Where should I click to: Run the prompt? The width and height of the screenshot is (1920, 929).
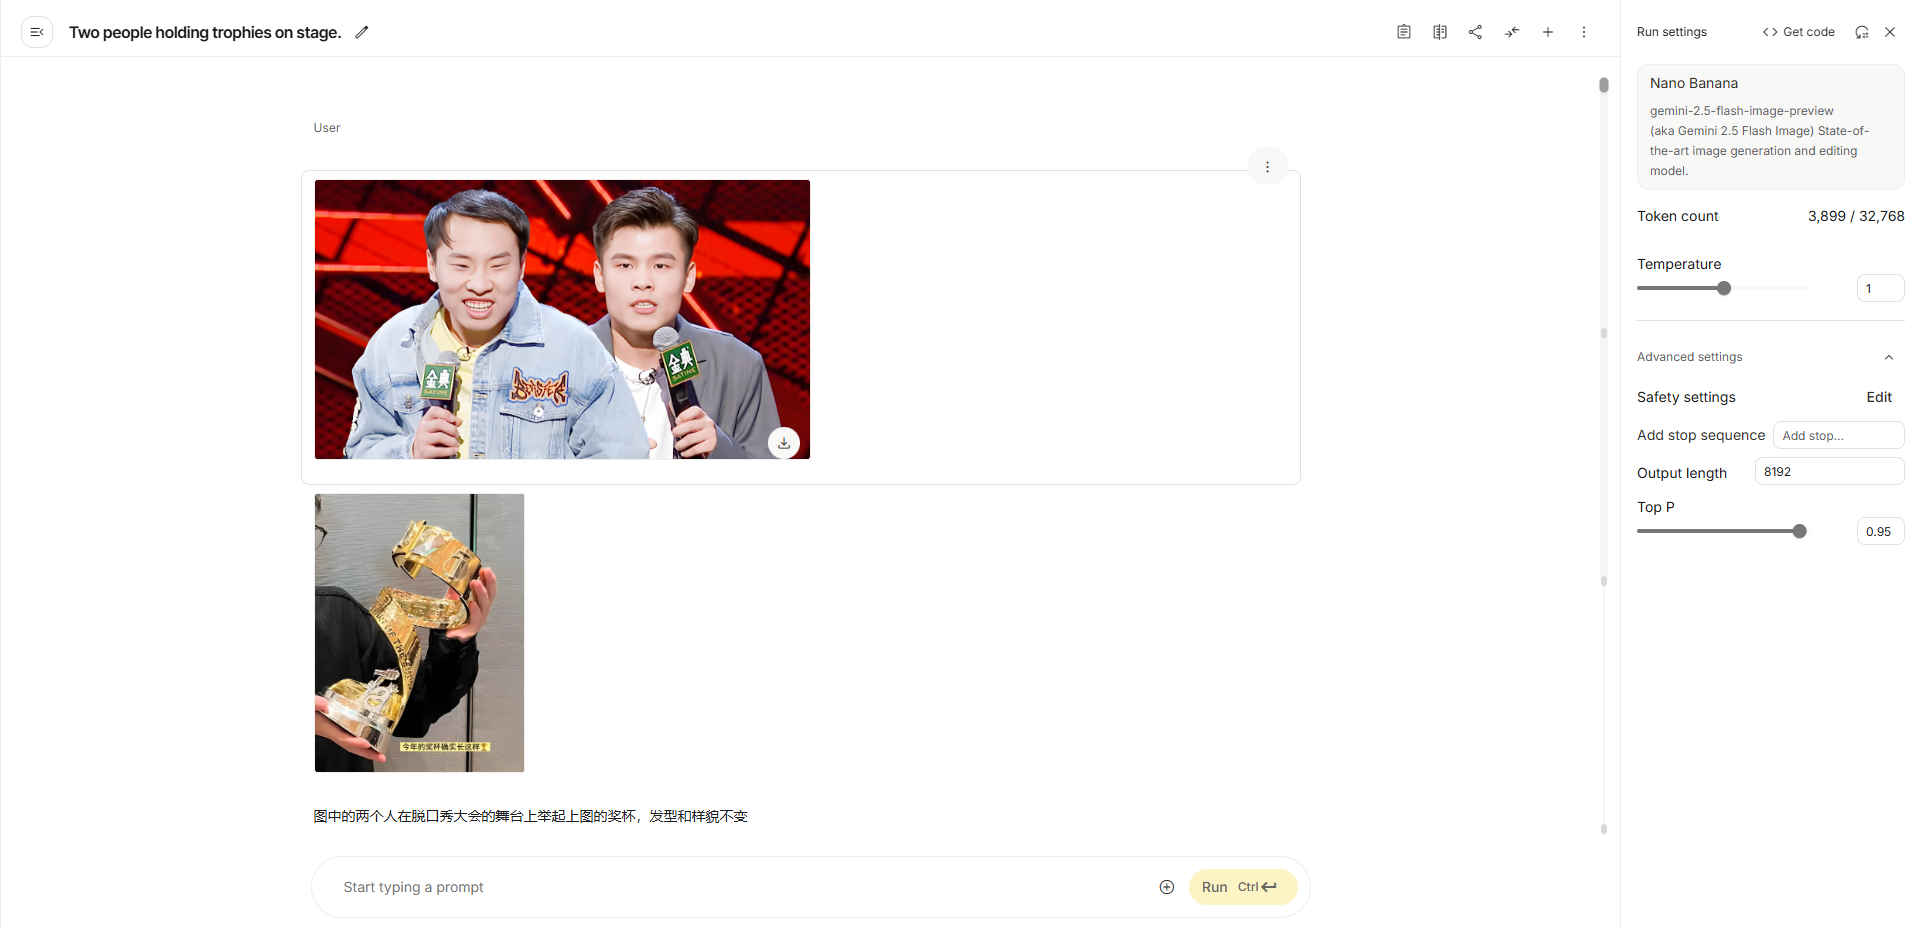pyautogui.click(x=1243, y=887)
